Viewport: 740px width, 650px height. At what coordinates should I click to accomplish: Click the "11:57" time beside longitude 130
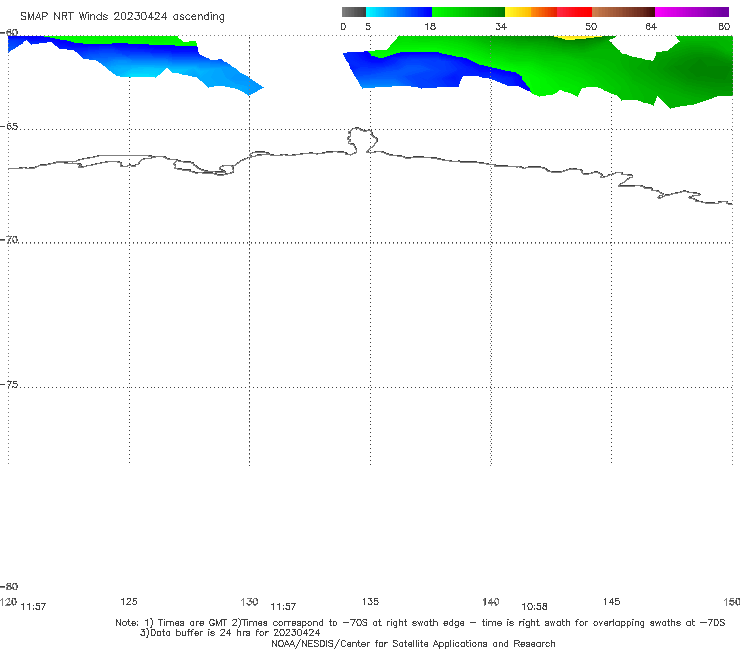click(x=283, y=607)
